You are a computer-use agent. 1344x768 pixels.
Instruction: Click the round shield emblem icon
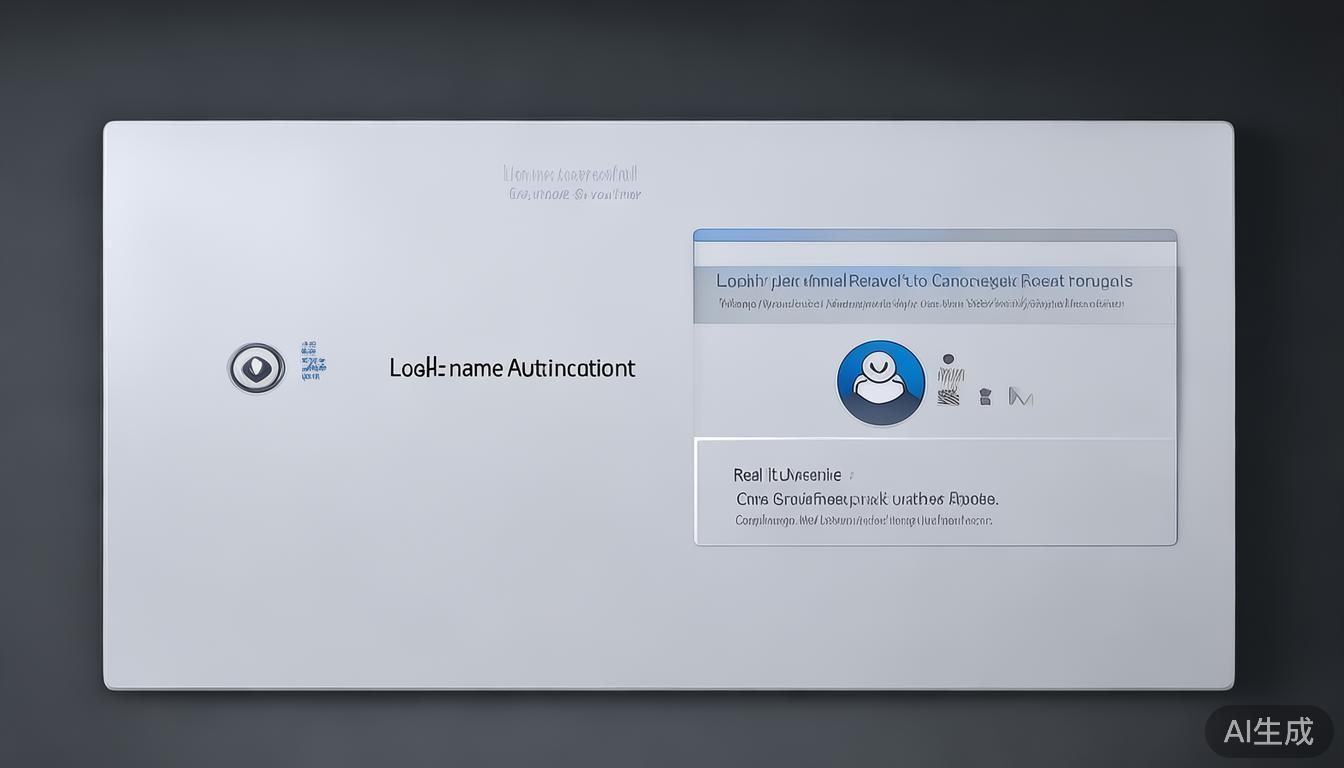tap(256, 368)
